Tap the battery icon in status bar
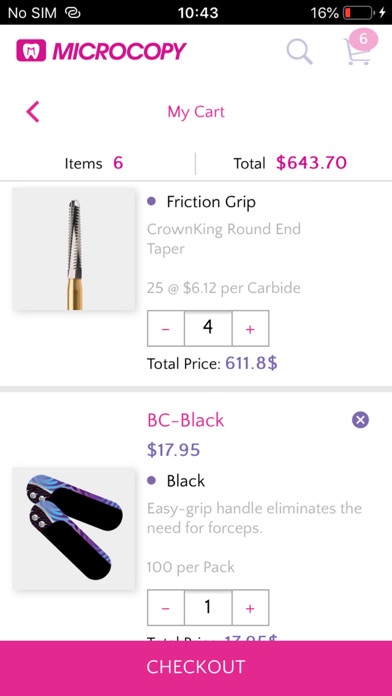Screen dimensions: 392x696 click(358, 13)
